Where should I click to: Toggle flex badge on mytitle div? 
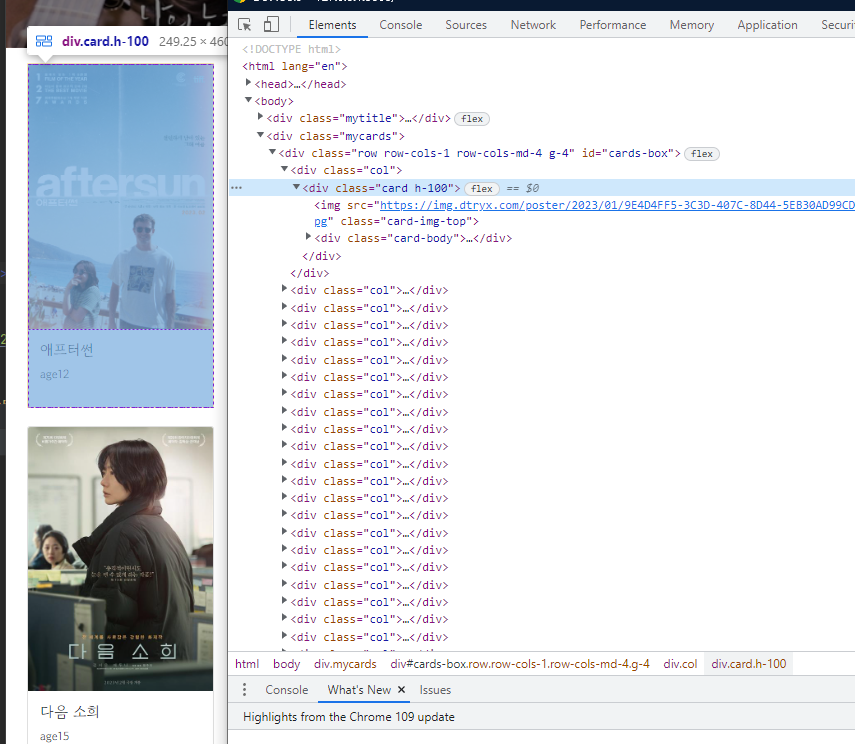tap(472, 118)
